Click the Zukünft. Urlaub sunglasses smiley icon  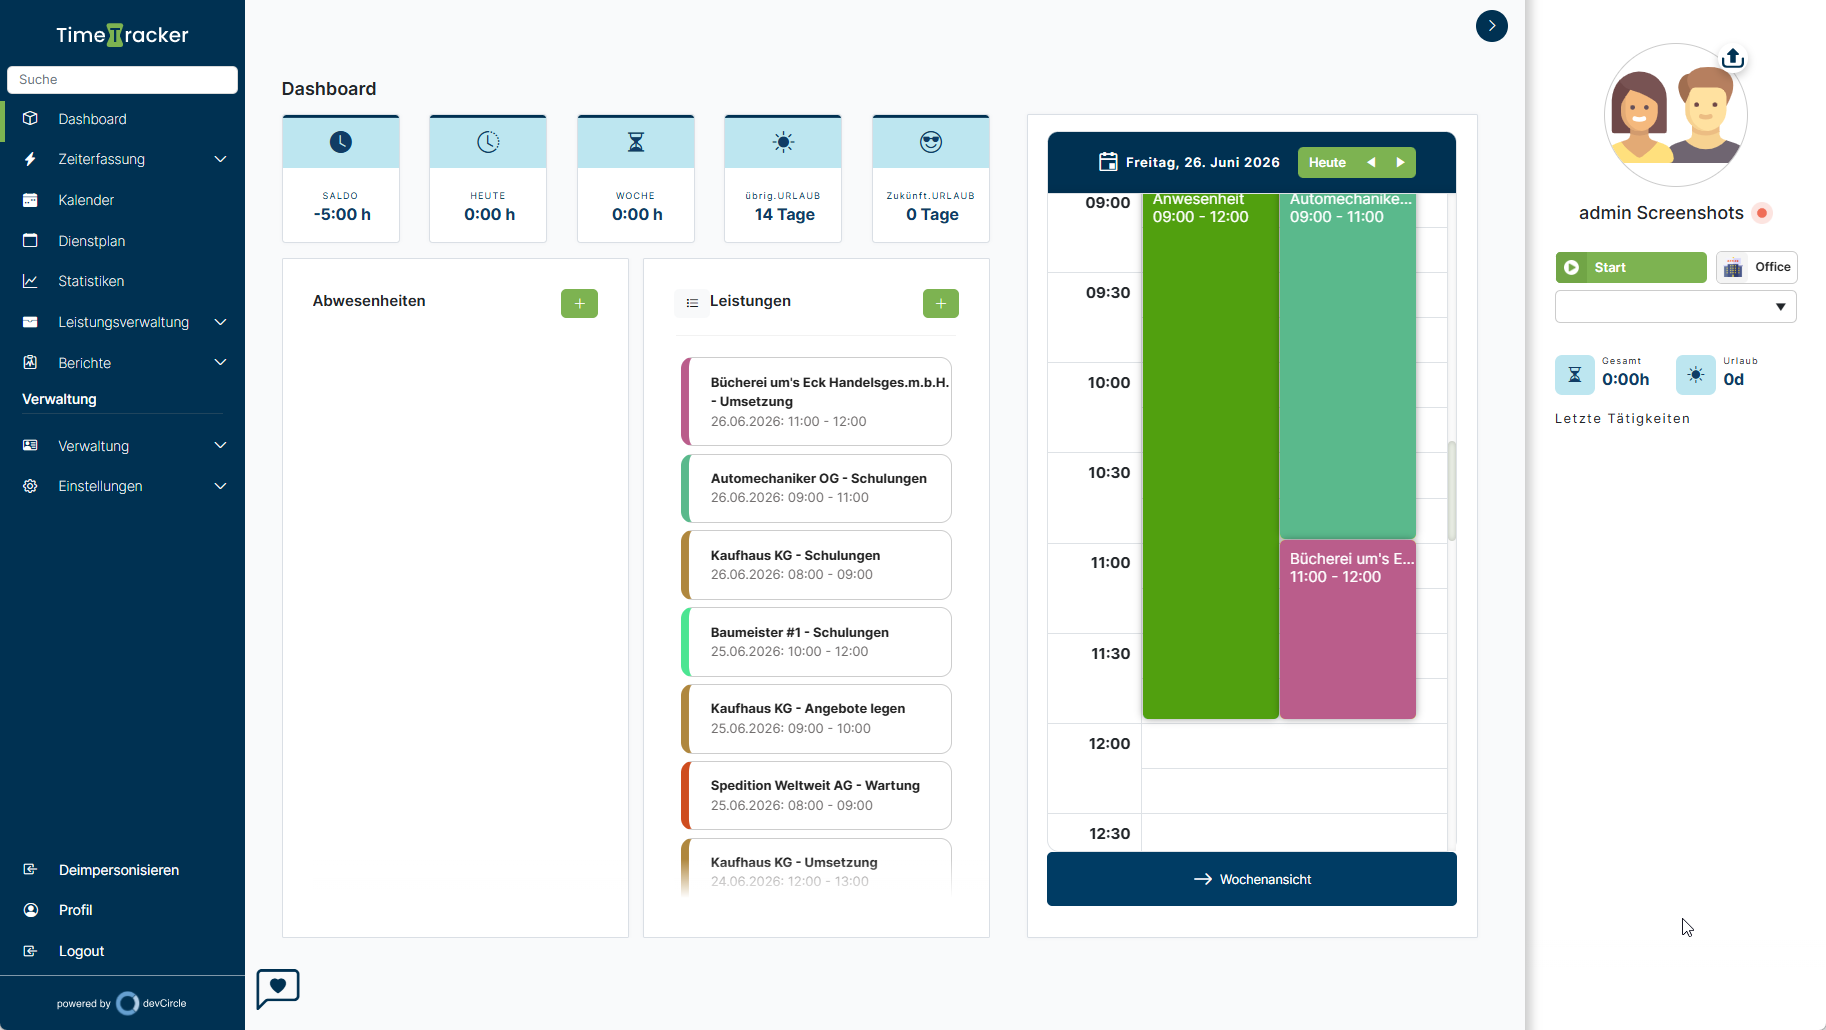[x=931, y=142]
